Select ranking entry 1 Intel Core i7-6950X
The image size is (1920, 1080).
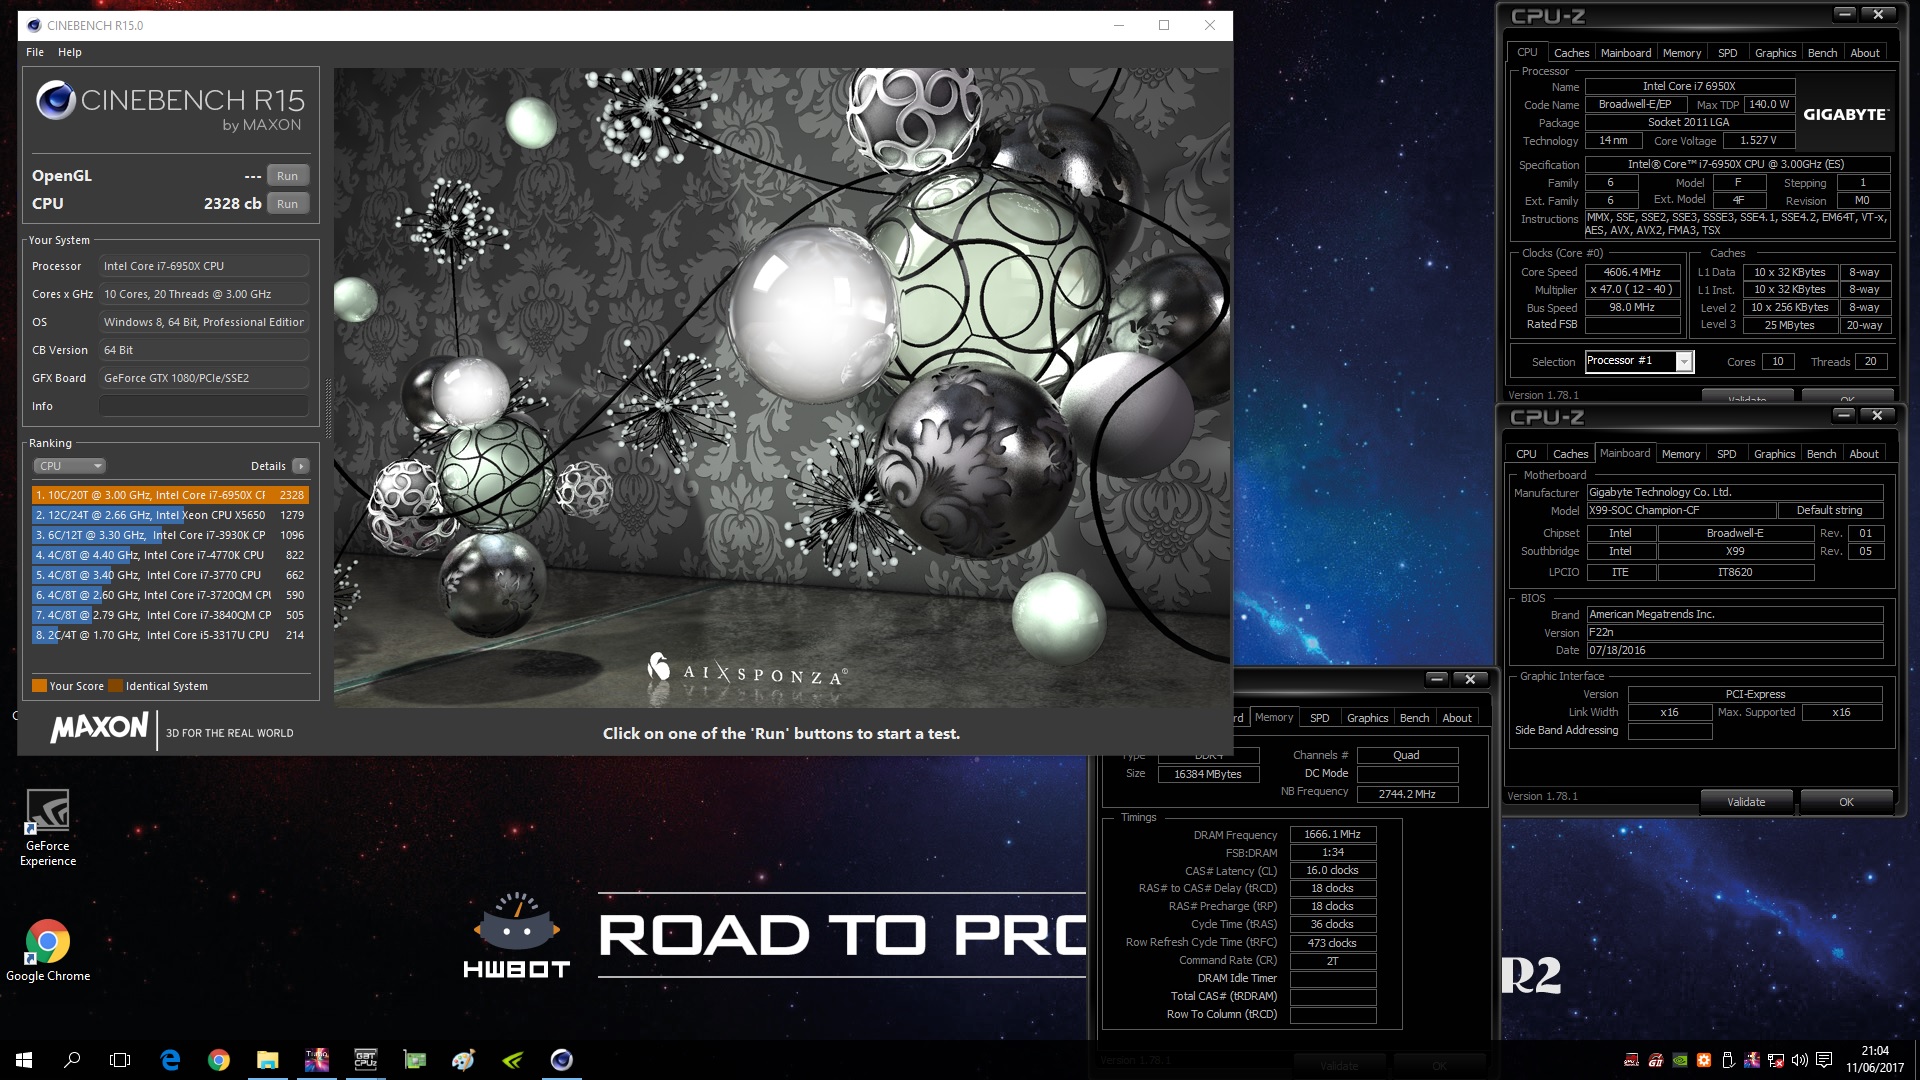(x=170, y=495)
